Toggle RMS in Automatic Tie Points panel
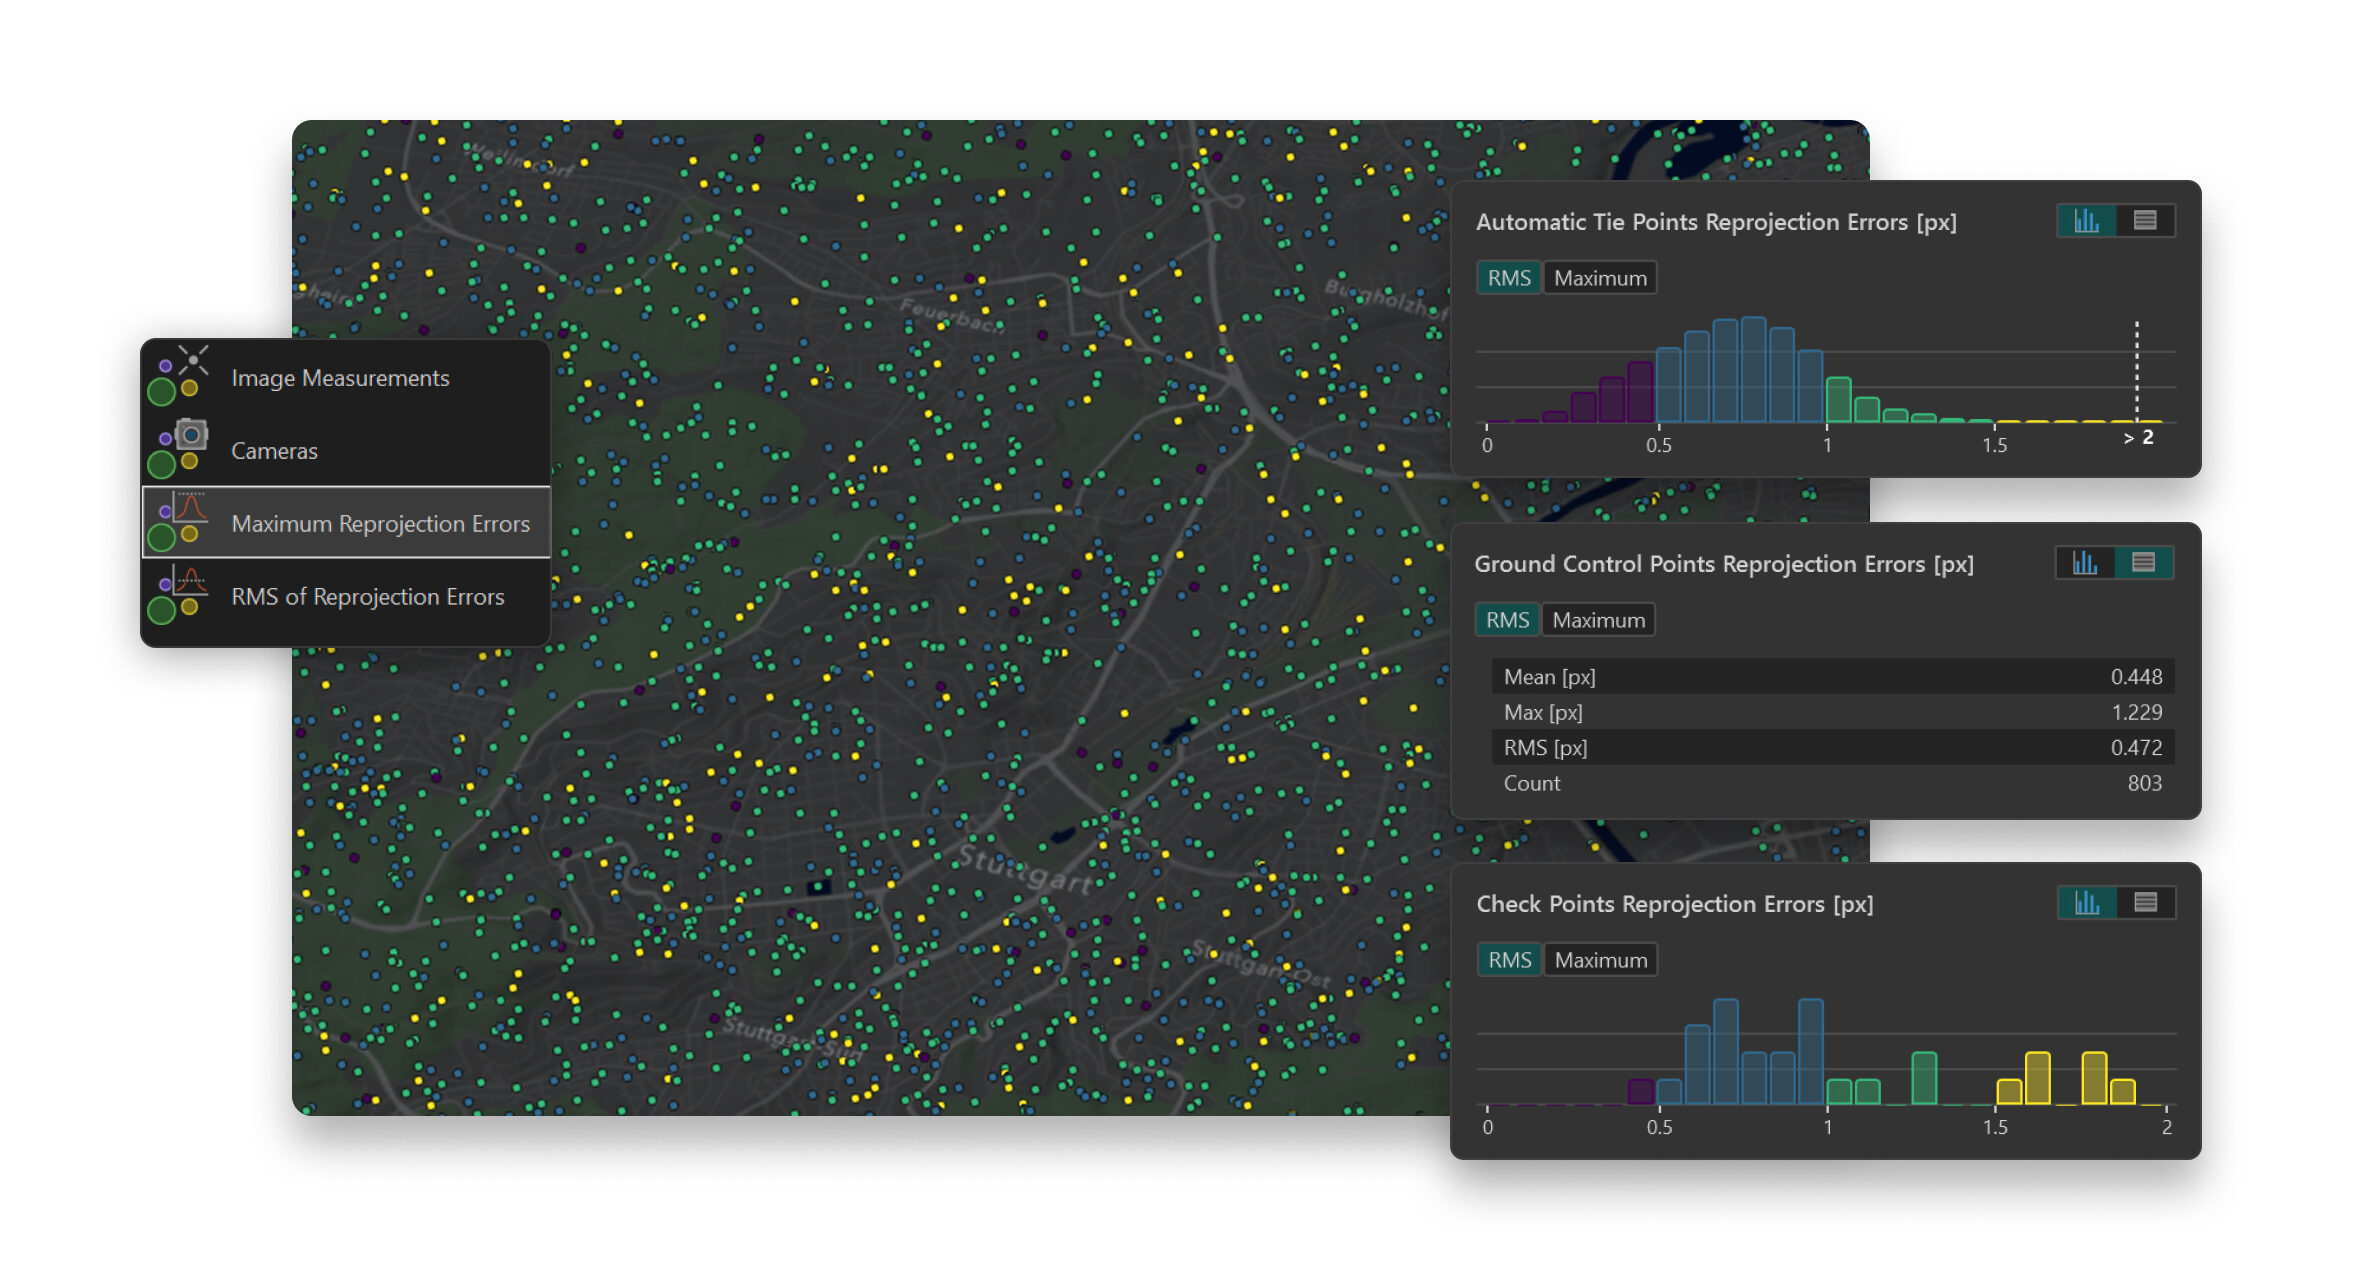This screenshot has width=2364, height=1276. [1508, 278]
